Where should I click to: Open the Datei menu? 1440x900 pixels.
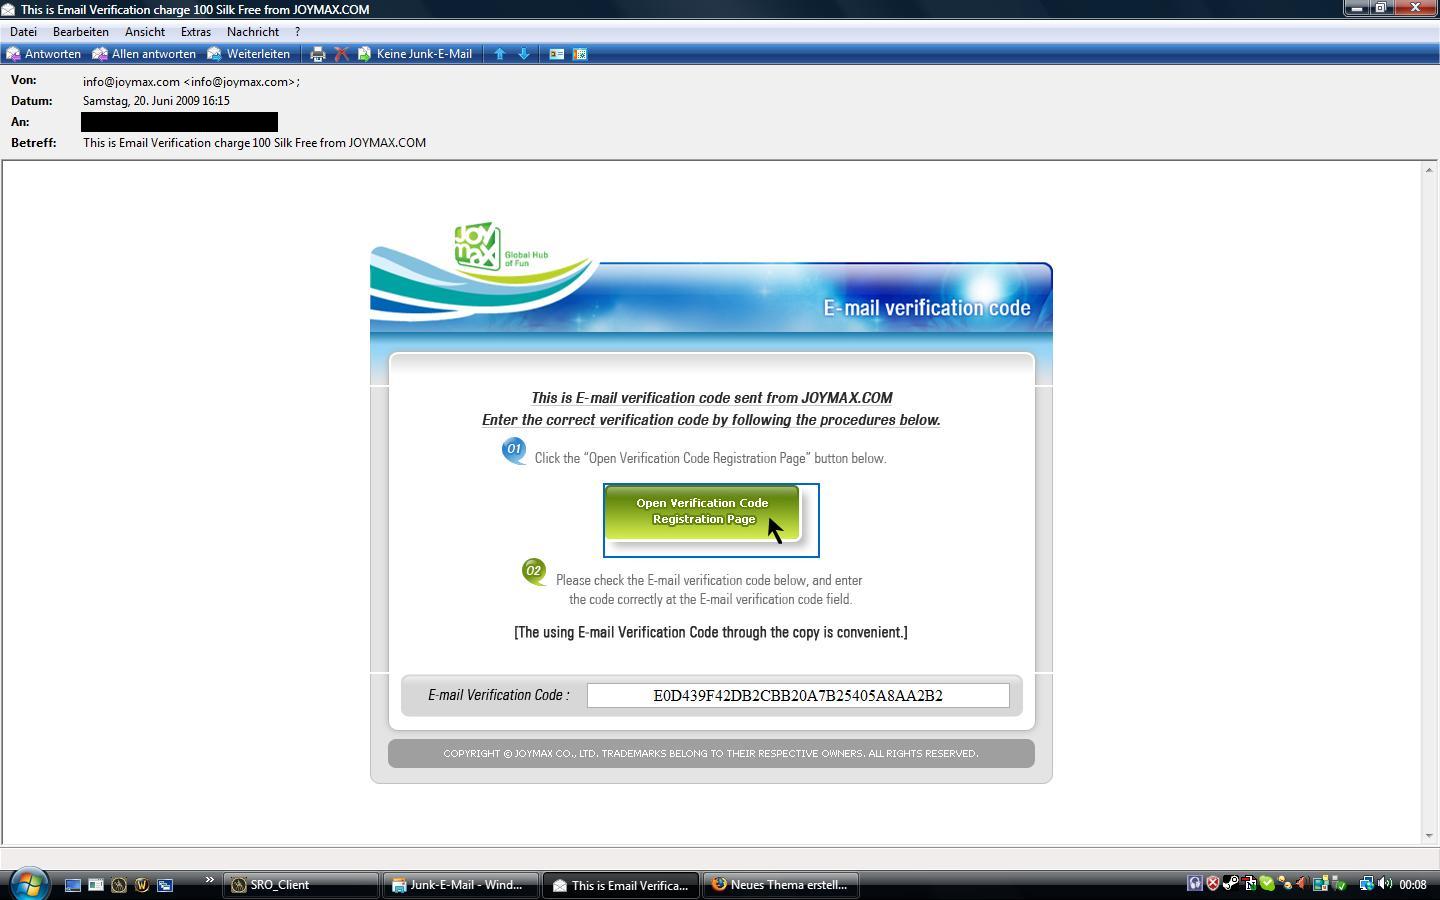(23, 32)
